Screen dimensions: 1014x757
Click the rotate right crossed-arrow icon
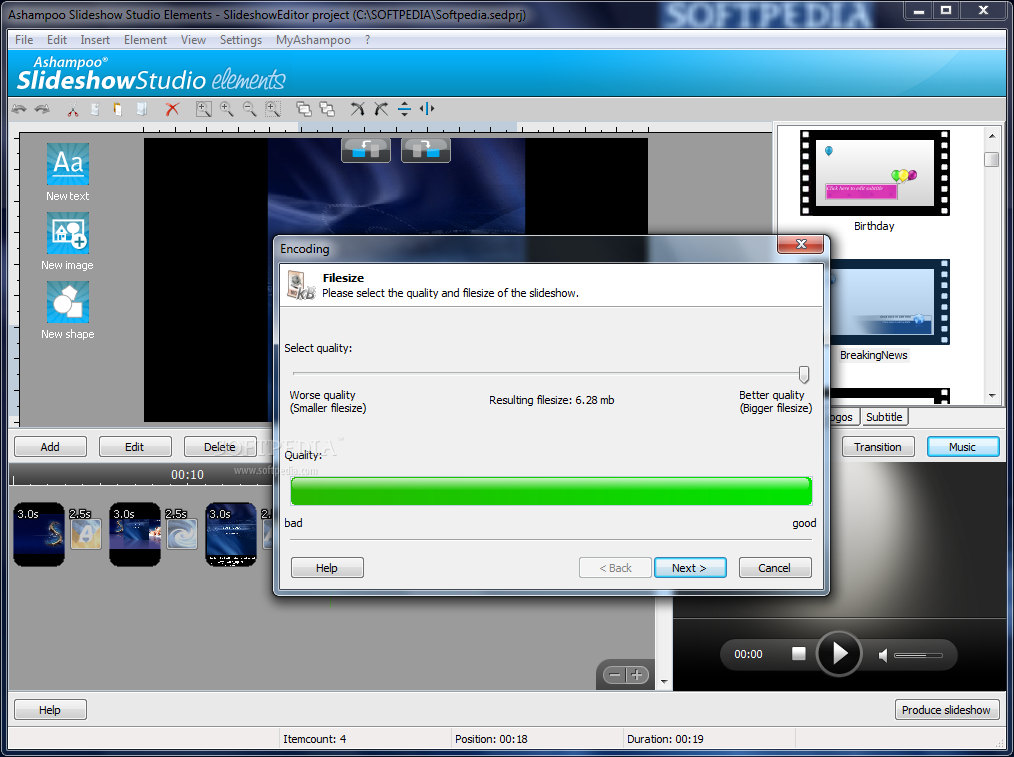click(381, 109)
